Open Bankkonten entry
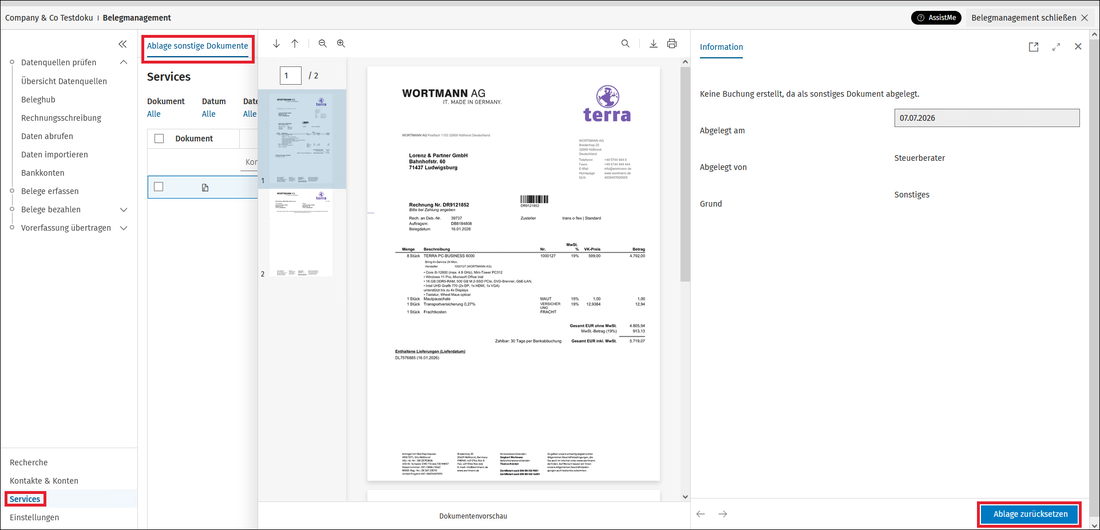Viewport: 1100px width, 530px height. pos(43,172)
